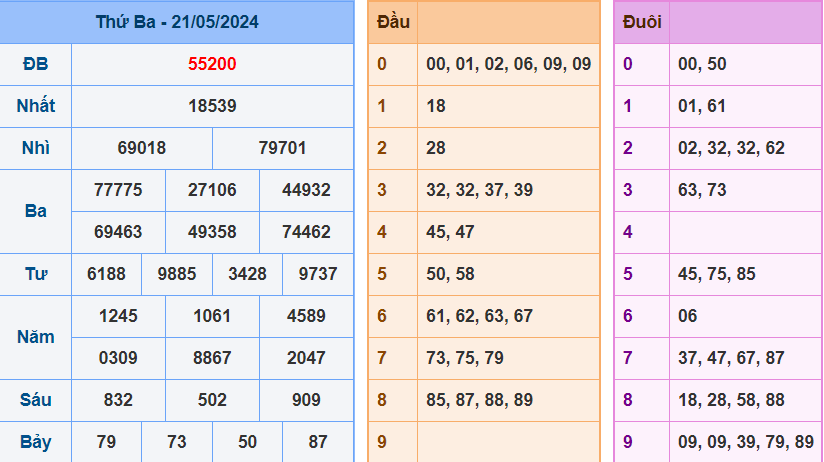This screenshot has width=824, height=462.
Task: Click Năm prize number 2047
Action: (306, 358)
